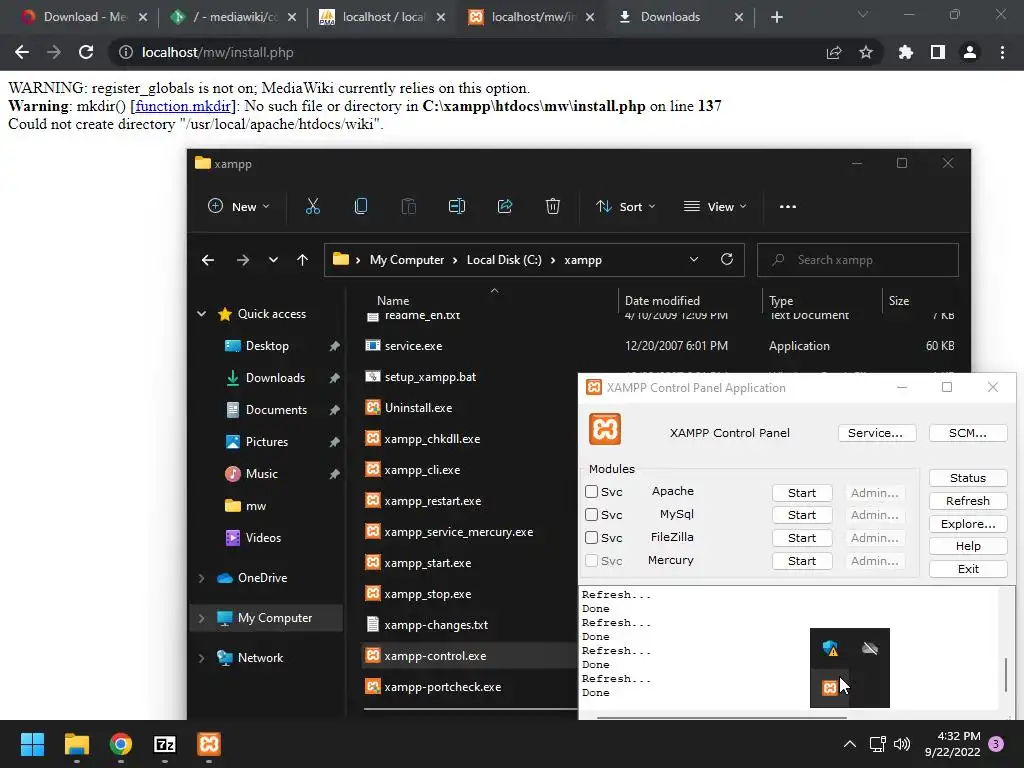Viewport: 1024px width, 768px height.
Task: Click the Cut scissors icon in File Explorer
Action: (x=313, y=206)
